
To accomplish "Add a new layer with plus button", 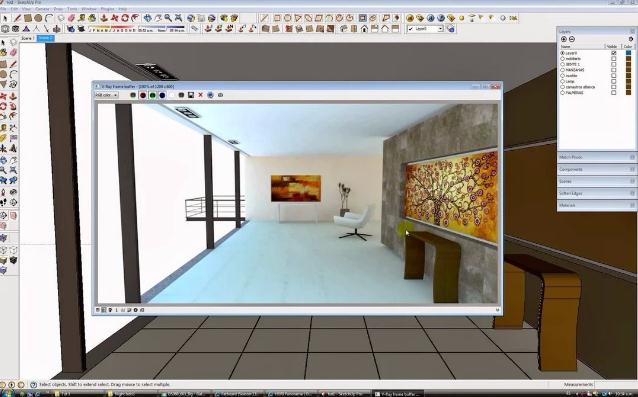I will [564, 39].
